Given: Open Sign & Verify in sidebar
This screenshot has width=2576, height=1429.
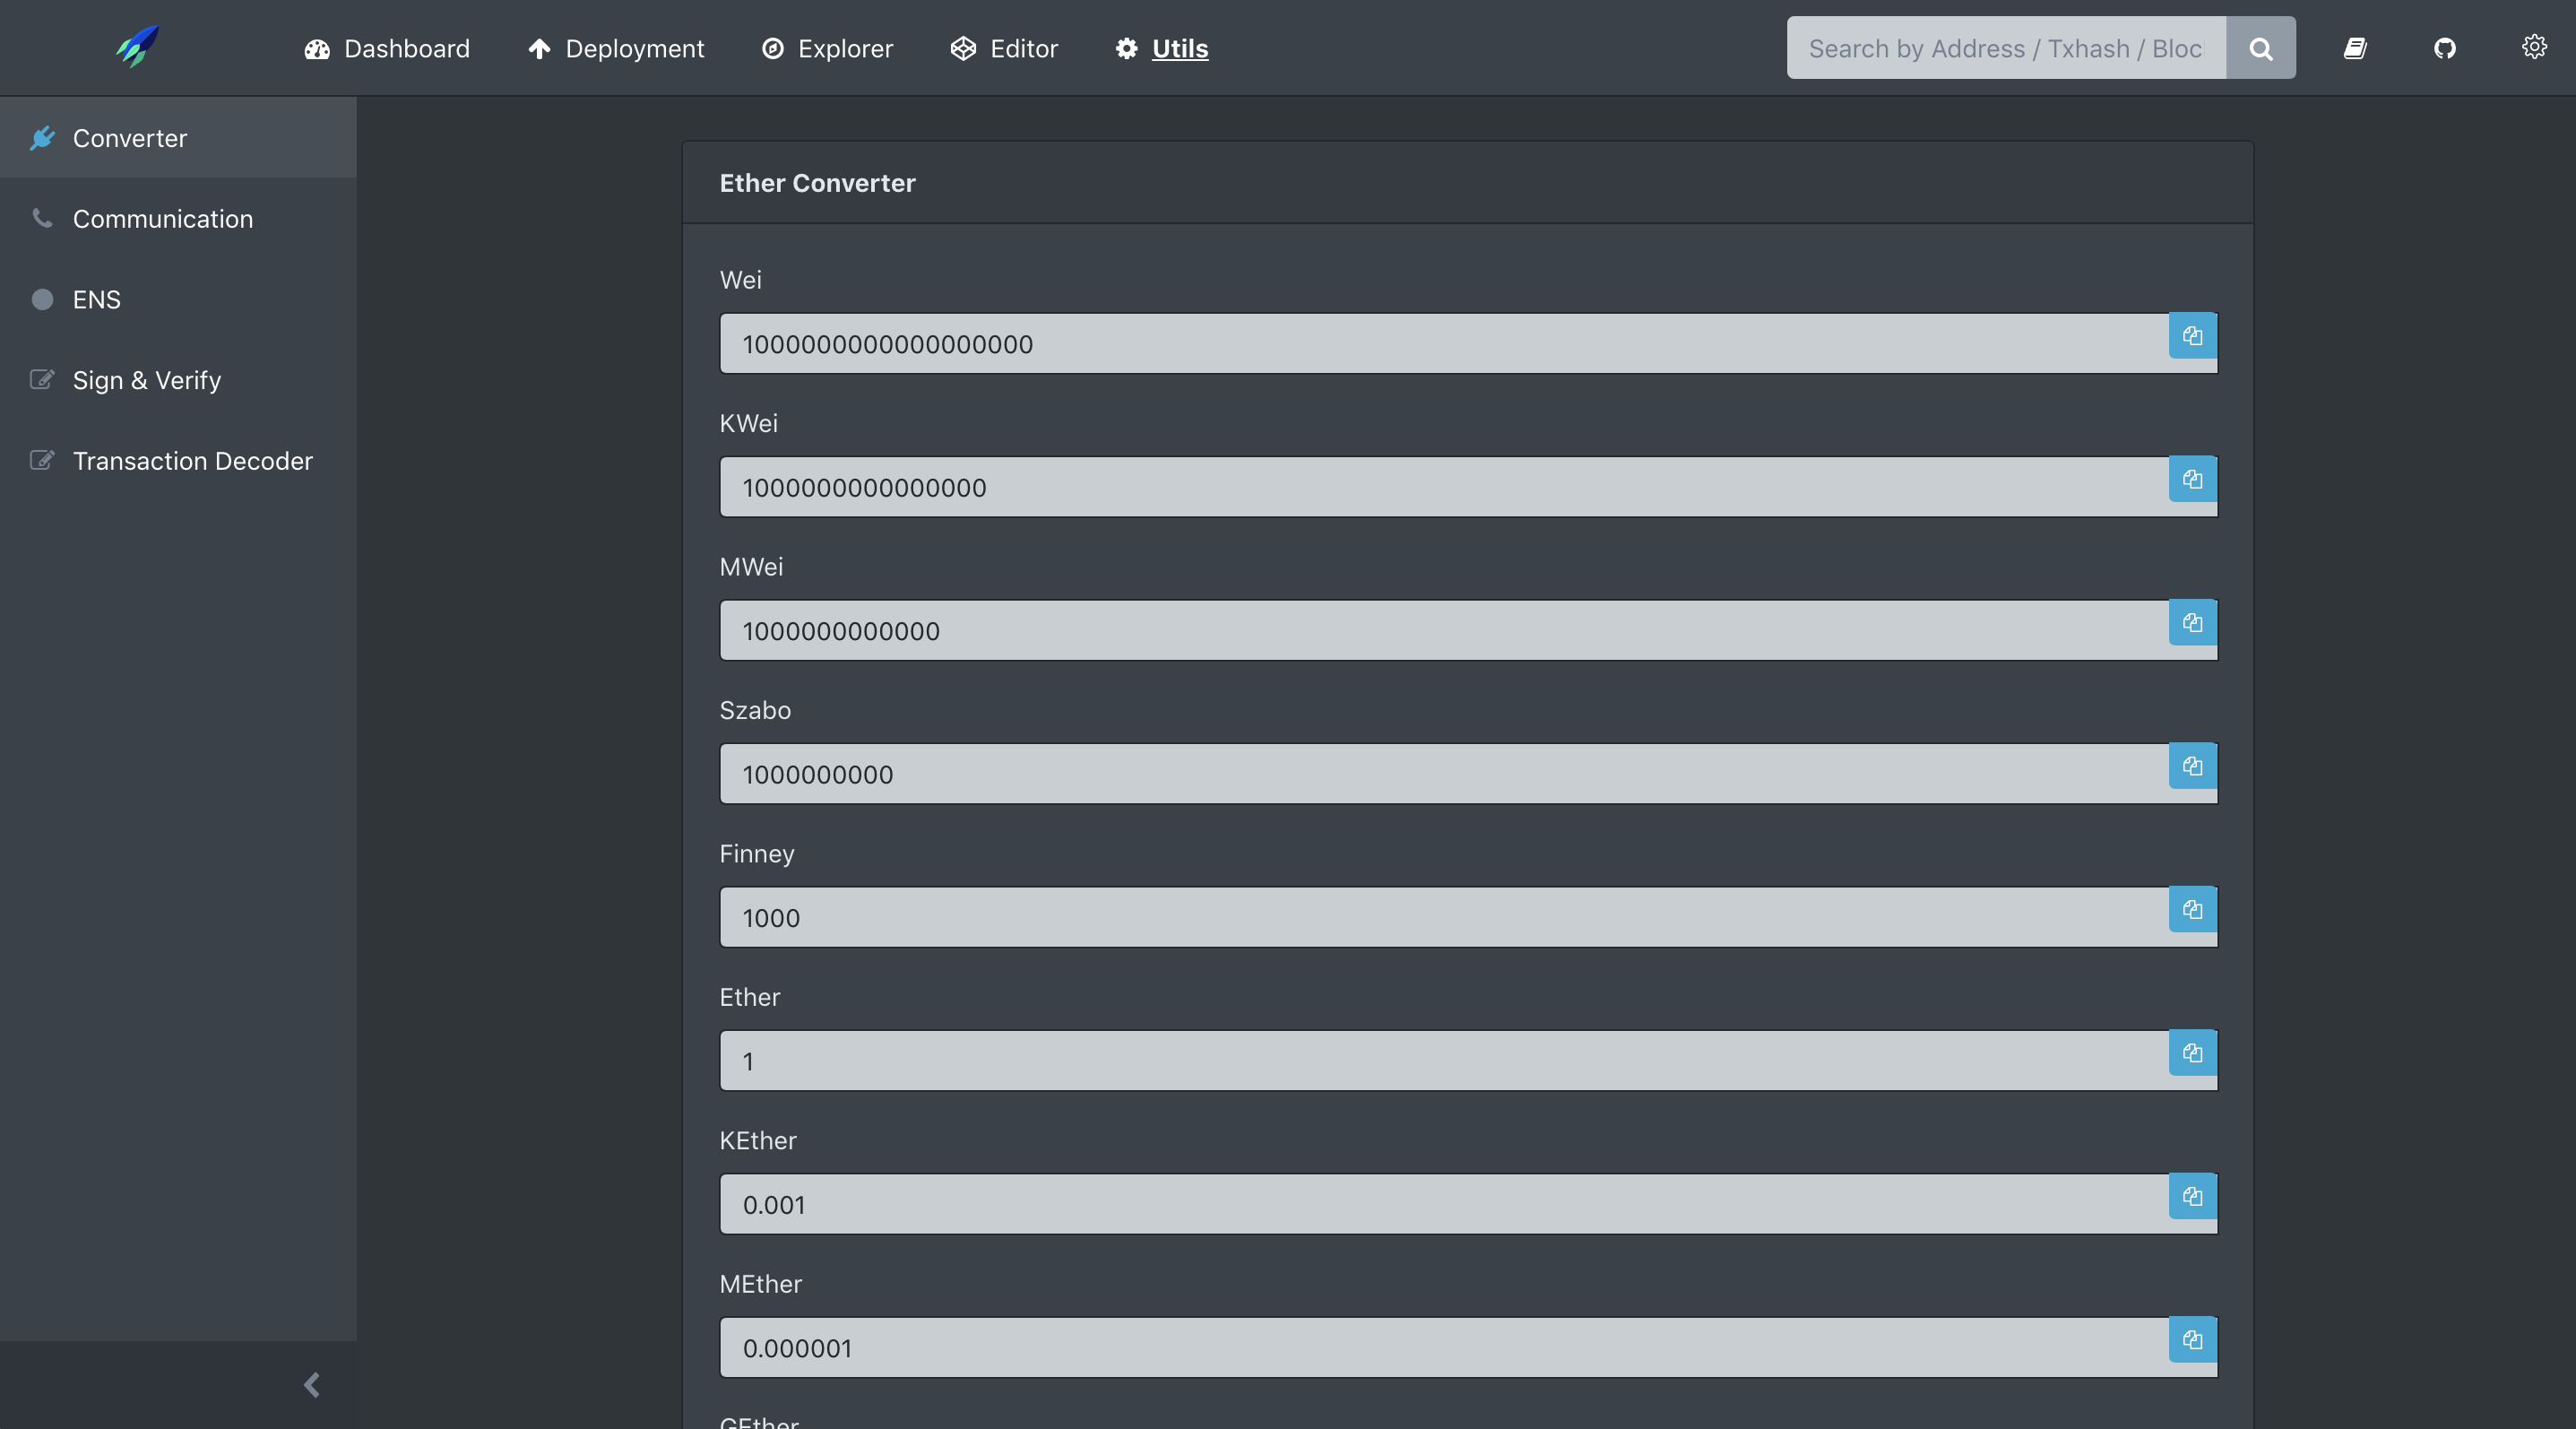Looking at the screenshot, I should [178, 380].
